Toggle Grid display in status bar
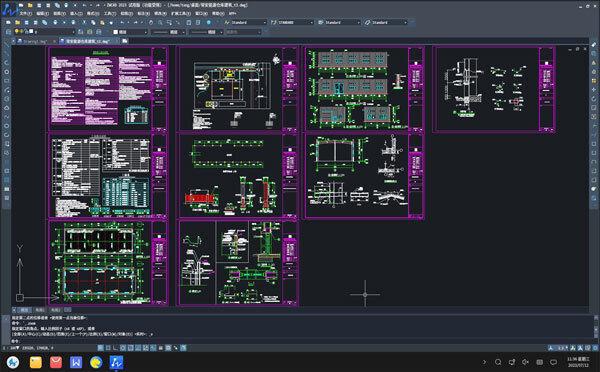The image size is (600, 372). click(108, 348)
